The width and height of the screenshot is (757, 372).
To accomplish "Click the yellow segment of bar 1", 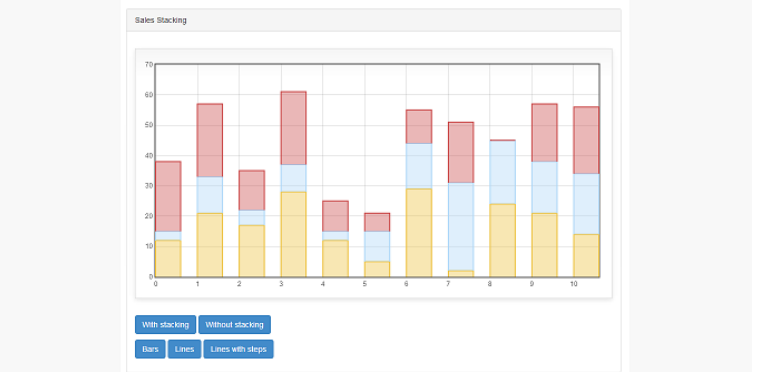I will (210, 245).
